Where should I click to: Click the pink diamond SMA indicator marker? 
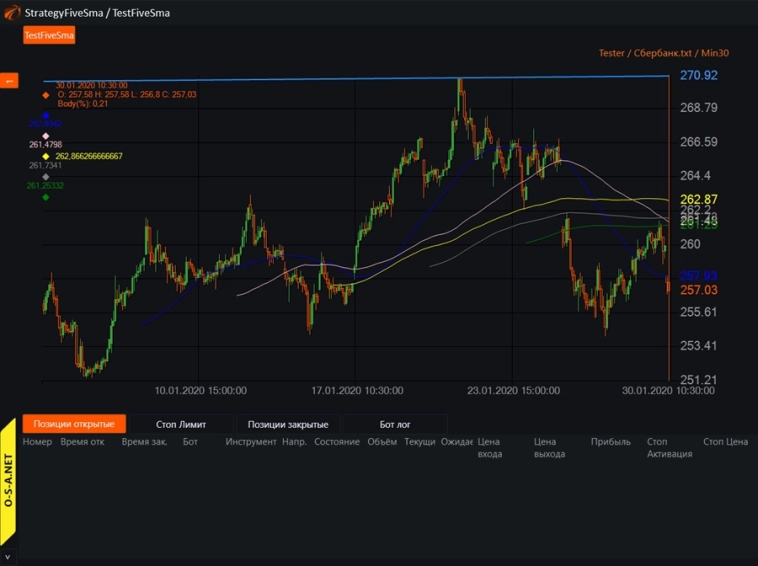point(46,136)
